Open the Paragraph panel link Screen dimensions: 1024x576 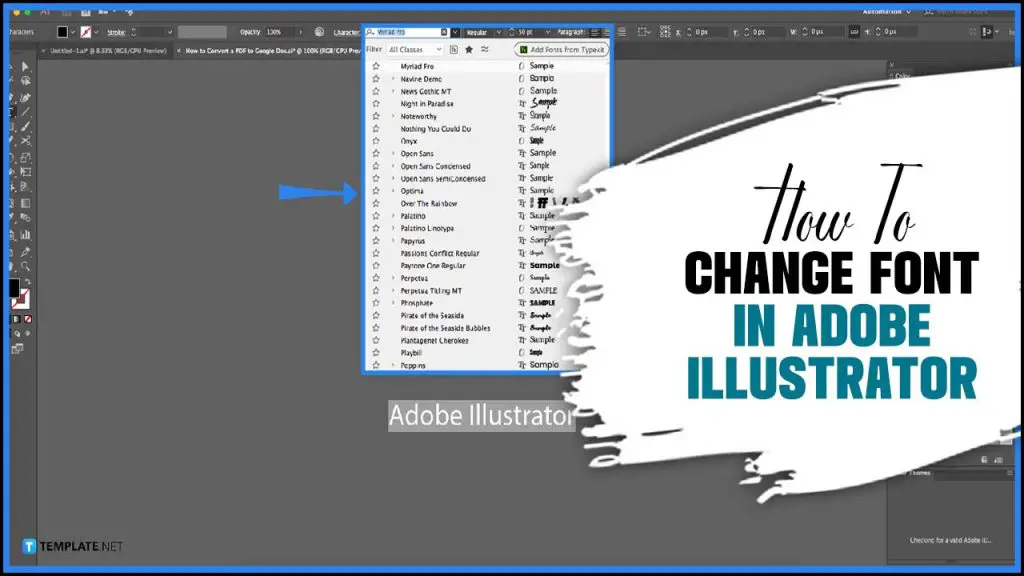coord(570,32)
